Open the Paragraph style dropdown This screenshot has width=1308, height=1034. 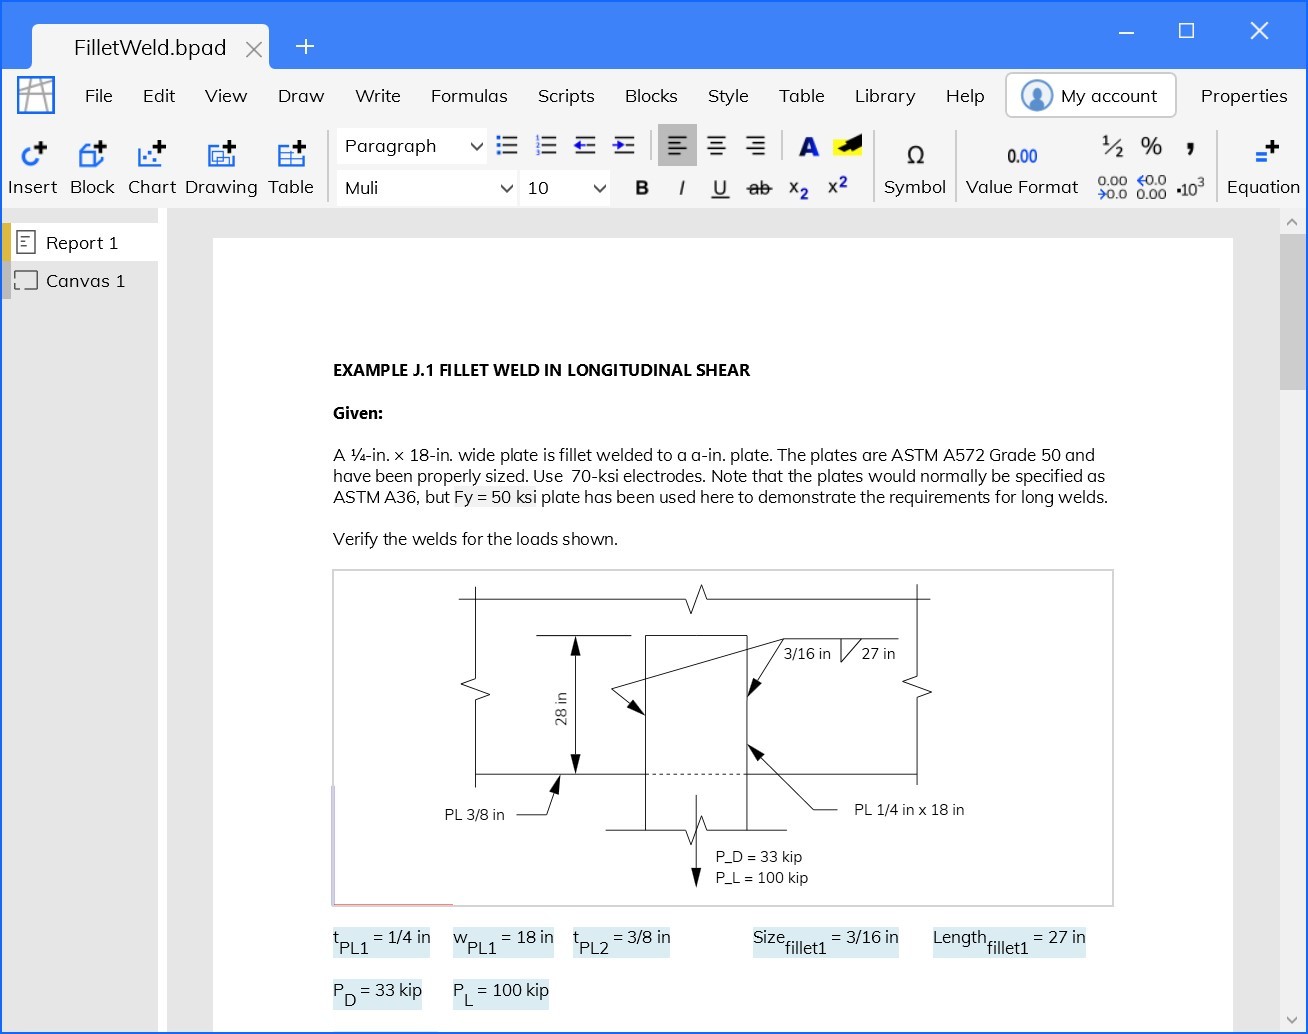pyautogui.click(x=412, y=146)
